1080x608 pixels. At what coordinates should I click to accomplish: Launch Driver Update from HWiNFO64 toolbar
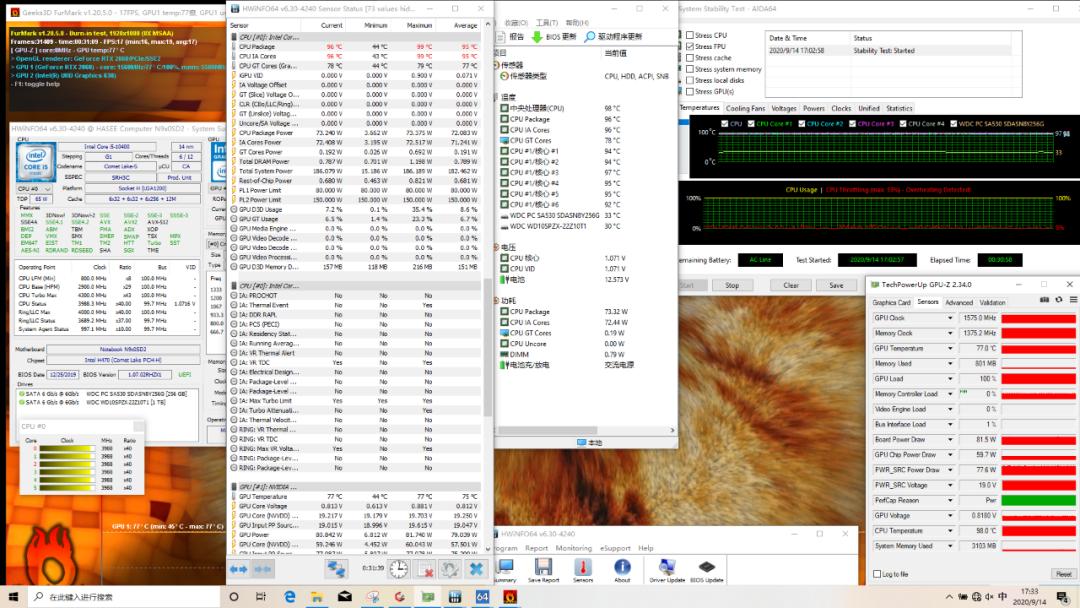(667, 567)
